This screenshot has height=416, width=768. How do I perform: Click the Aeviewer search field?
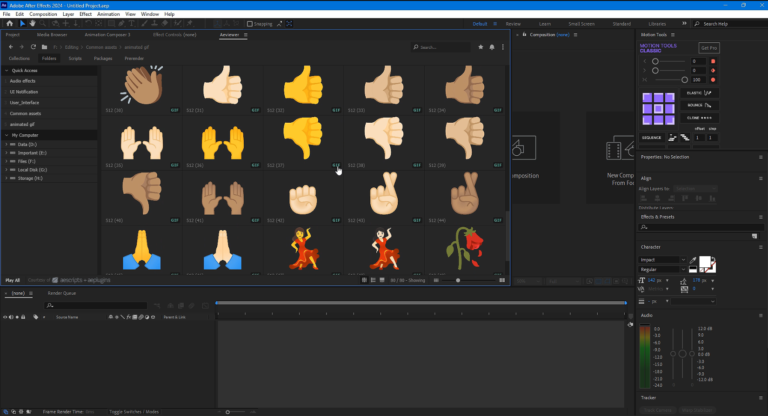[x=441, y=47]
